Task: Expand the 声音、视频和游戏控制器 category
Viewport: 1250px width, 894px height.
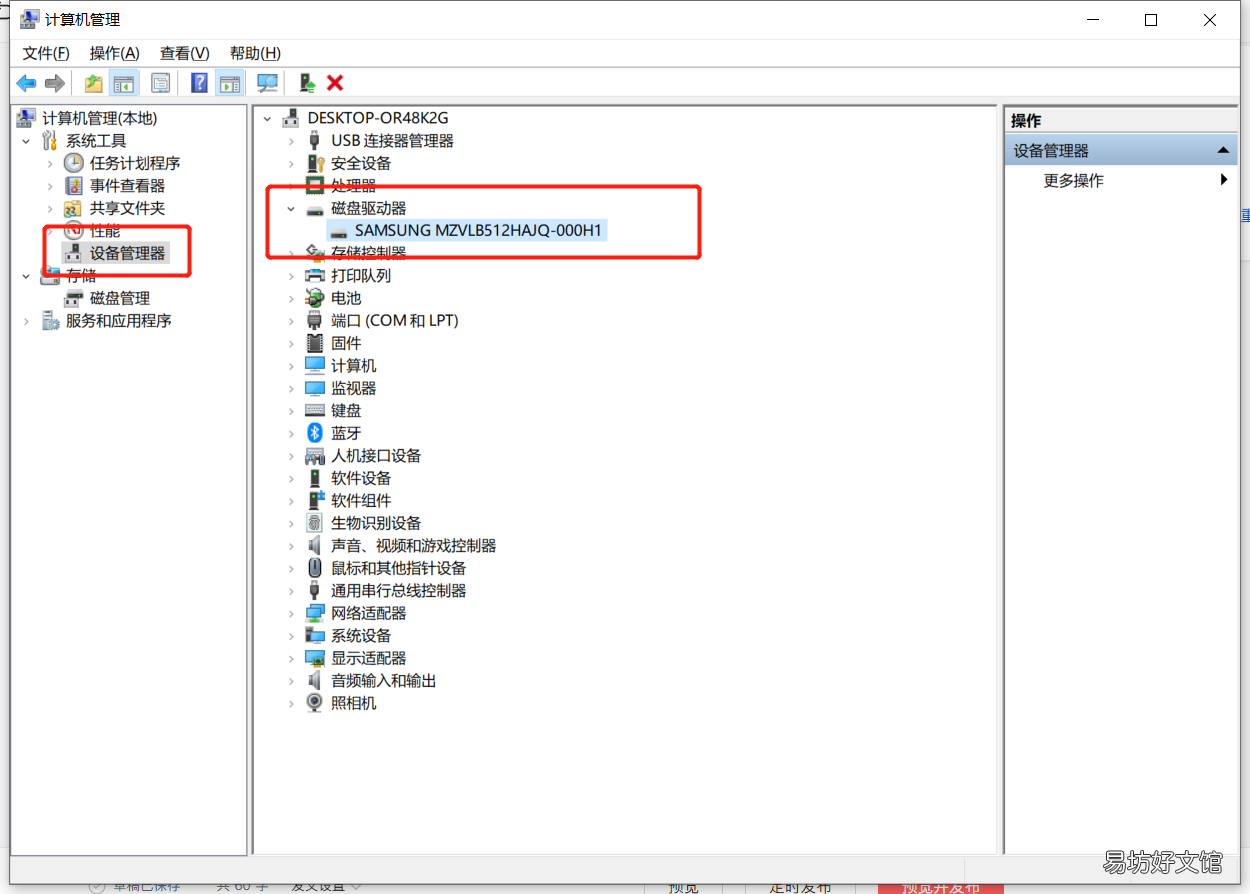Action: click(292, 546)
